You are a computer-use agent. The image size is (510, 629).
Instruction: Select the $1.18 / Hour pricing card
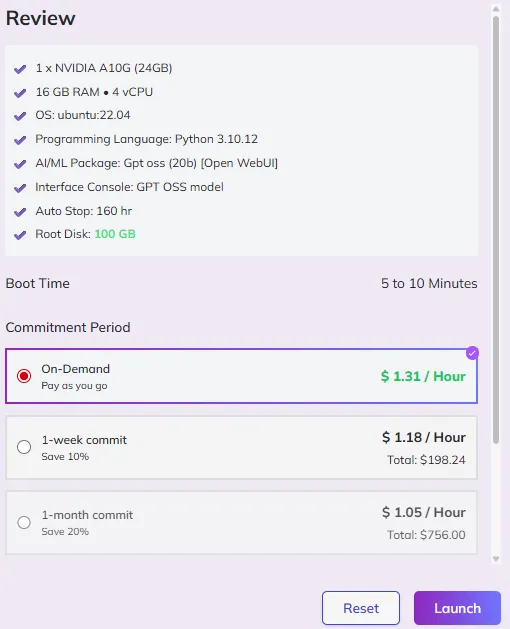click(241, 448)
